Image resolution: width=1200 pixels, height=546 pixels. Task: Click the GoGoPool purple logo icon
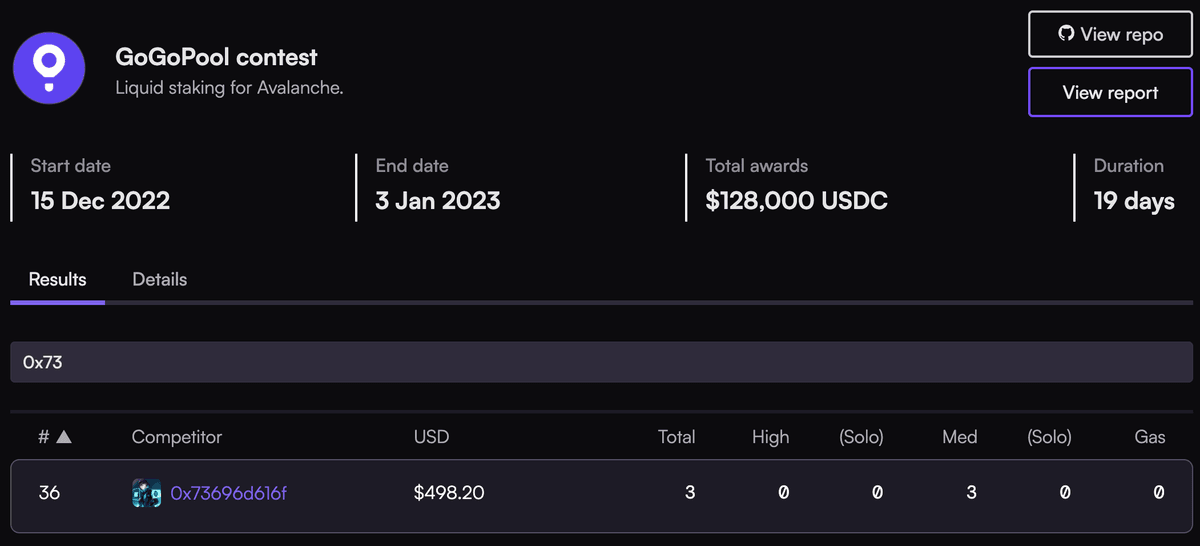point(48,62)
